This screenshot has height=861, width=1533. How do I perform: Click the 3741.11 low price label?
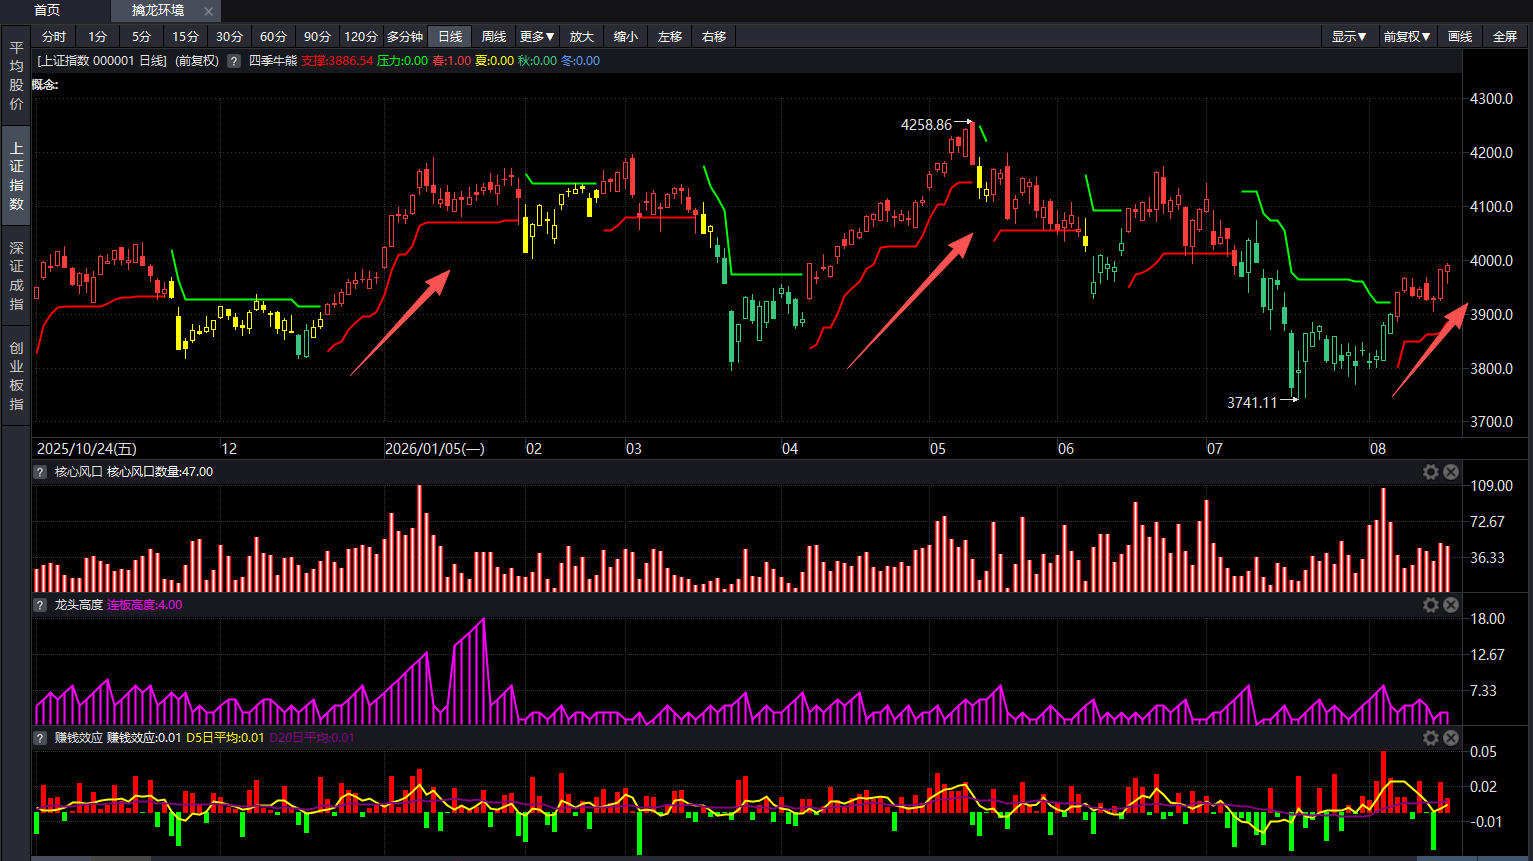coord(1252,403)
